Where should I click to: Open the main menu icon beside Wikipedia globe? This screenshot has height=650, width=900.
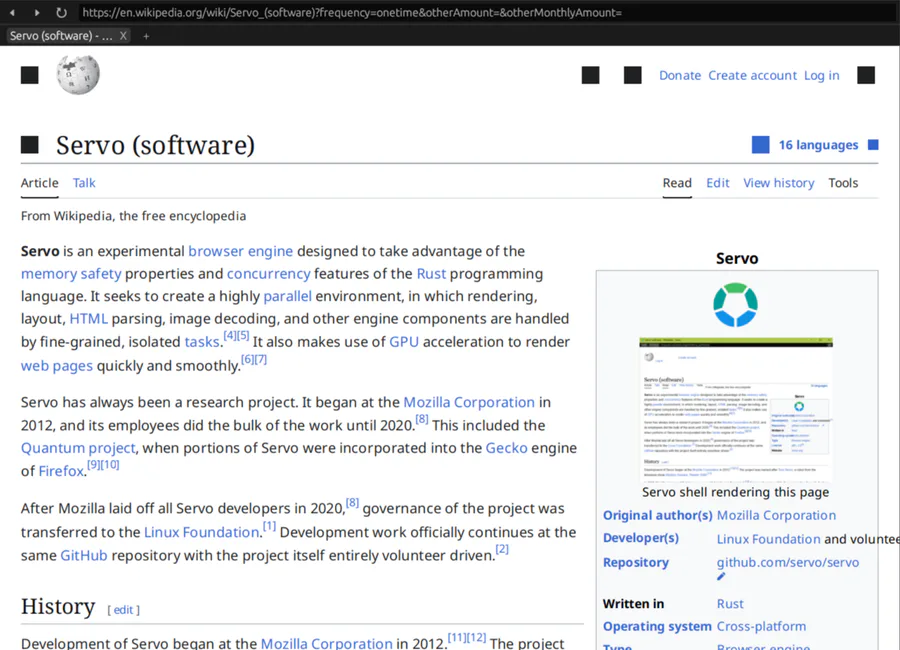[x=30, y=75]
